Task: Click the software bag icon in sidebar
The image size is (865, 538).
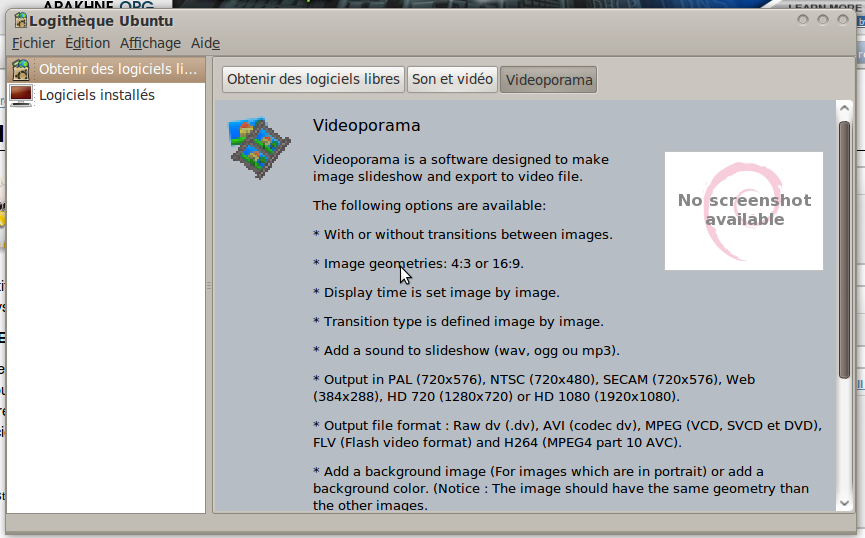Action: tap(21, 70)
